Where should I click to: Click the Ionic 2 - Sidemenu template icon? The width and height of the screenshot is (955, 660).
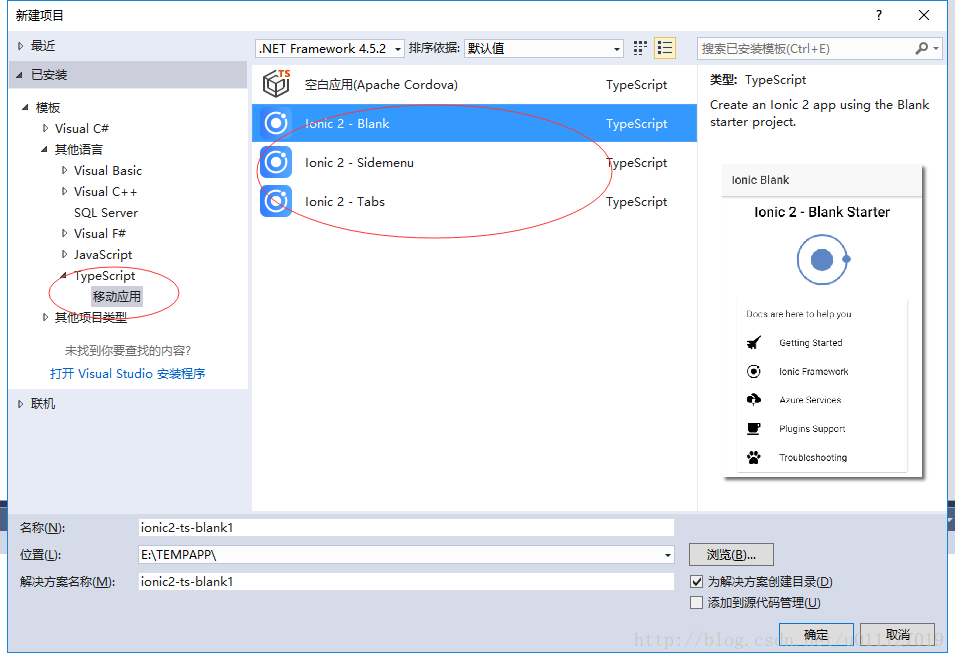(x=276, y=162)
